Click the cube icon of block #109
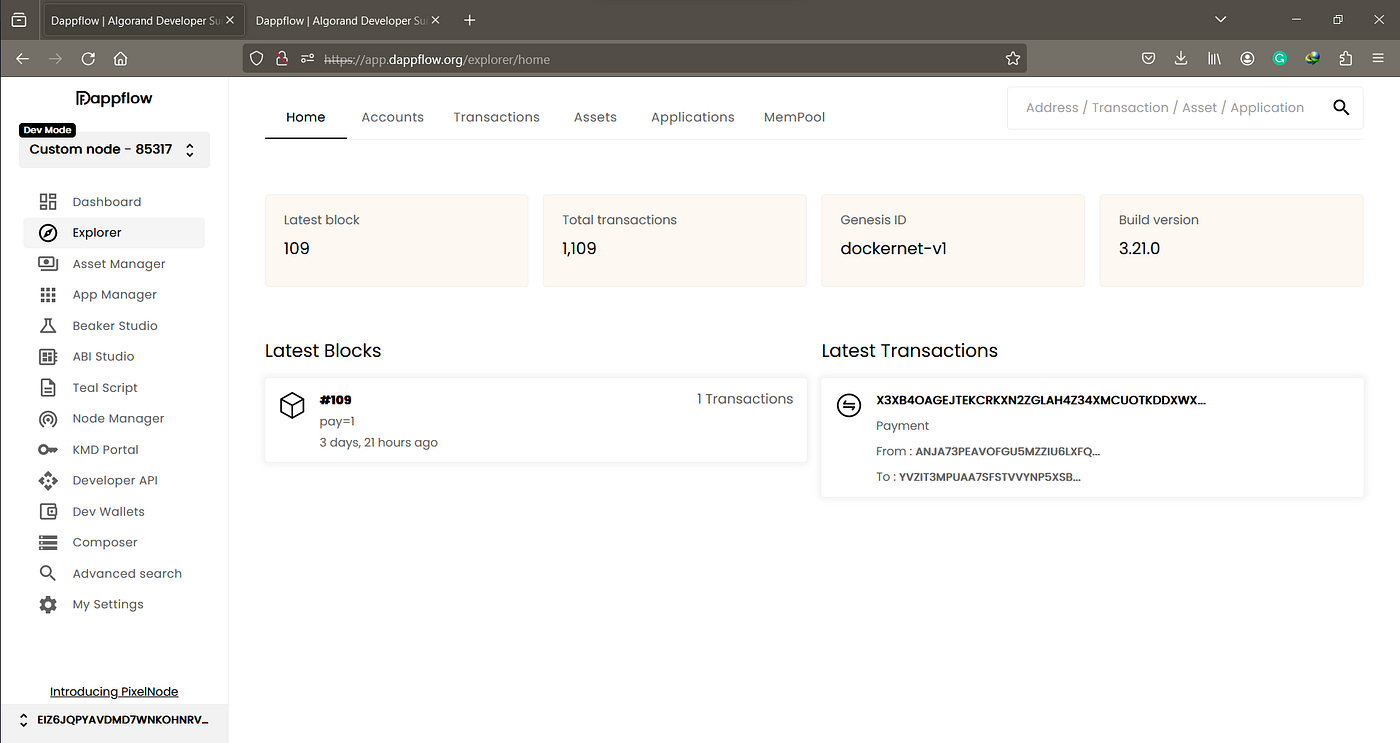The width and height of the screenshot is (1400, 743). pos(292,405)
